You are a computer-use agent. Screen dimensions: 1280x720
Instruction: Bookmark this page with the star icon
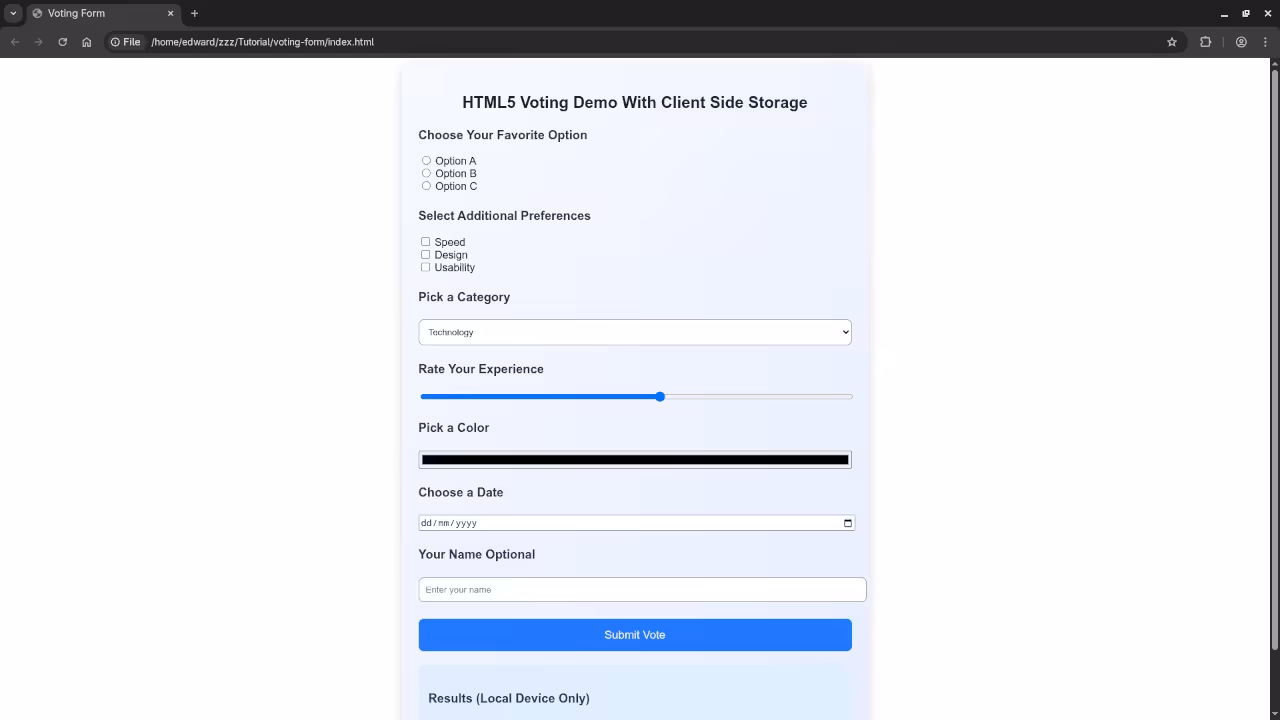(1172, 42)
